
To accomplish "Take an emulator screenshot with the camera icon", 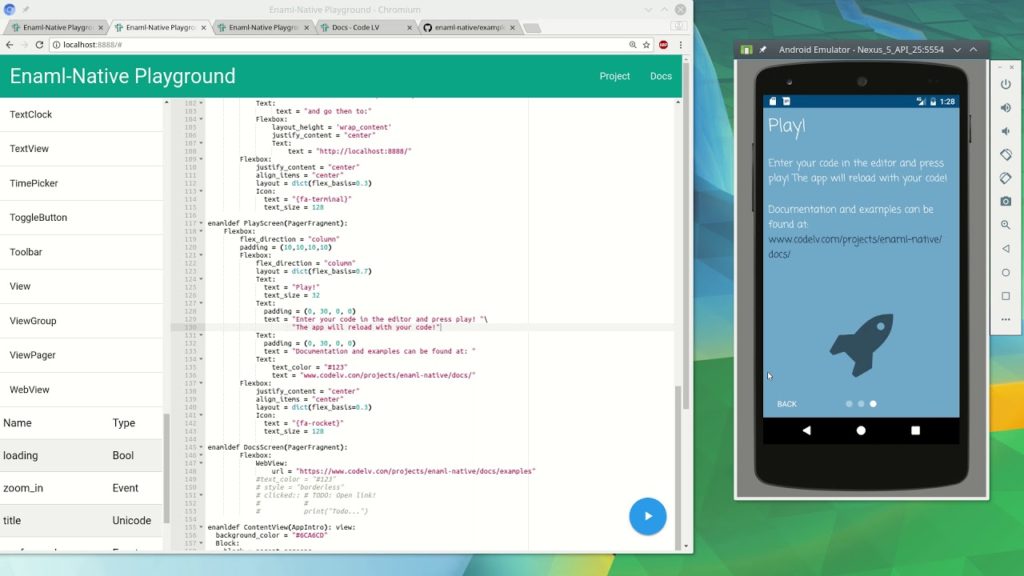I will click(1006, 201).
